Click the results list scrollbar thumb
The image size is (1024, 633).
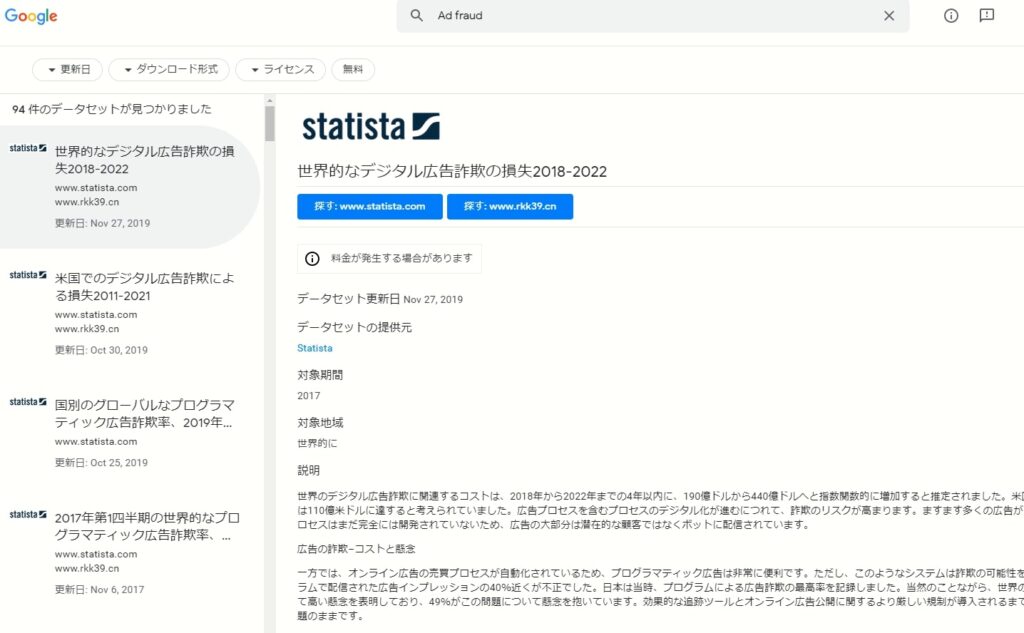(270, 123)
